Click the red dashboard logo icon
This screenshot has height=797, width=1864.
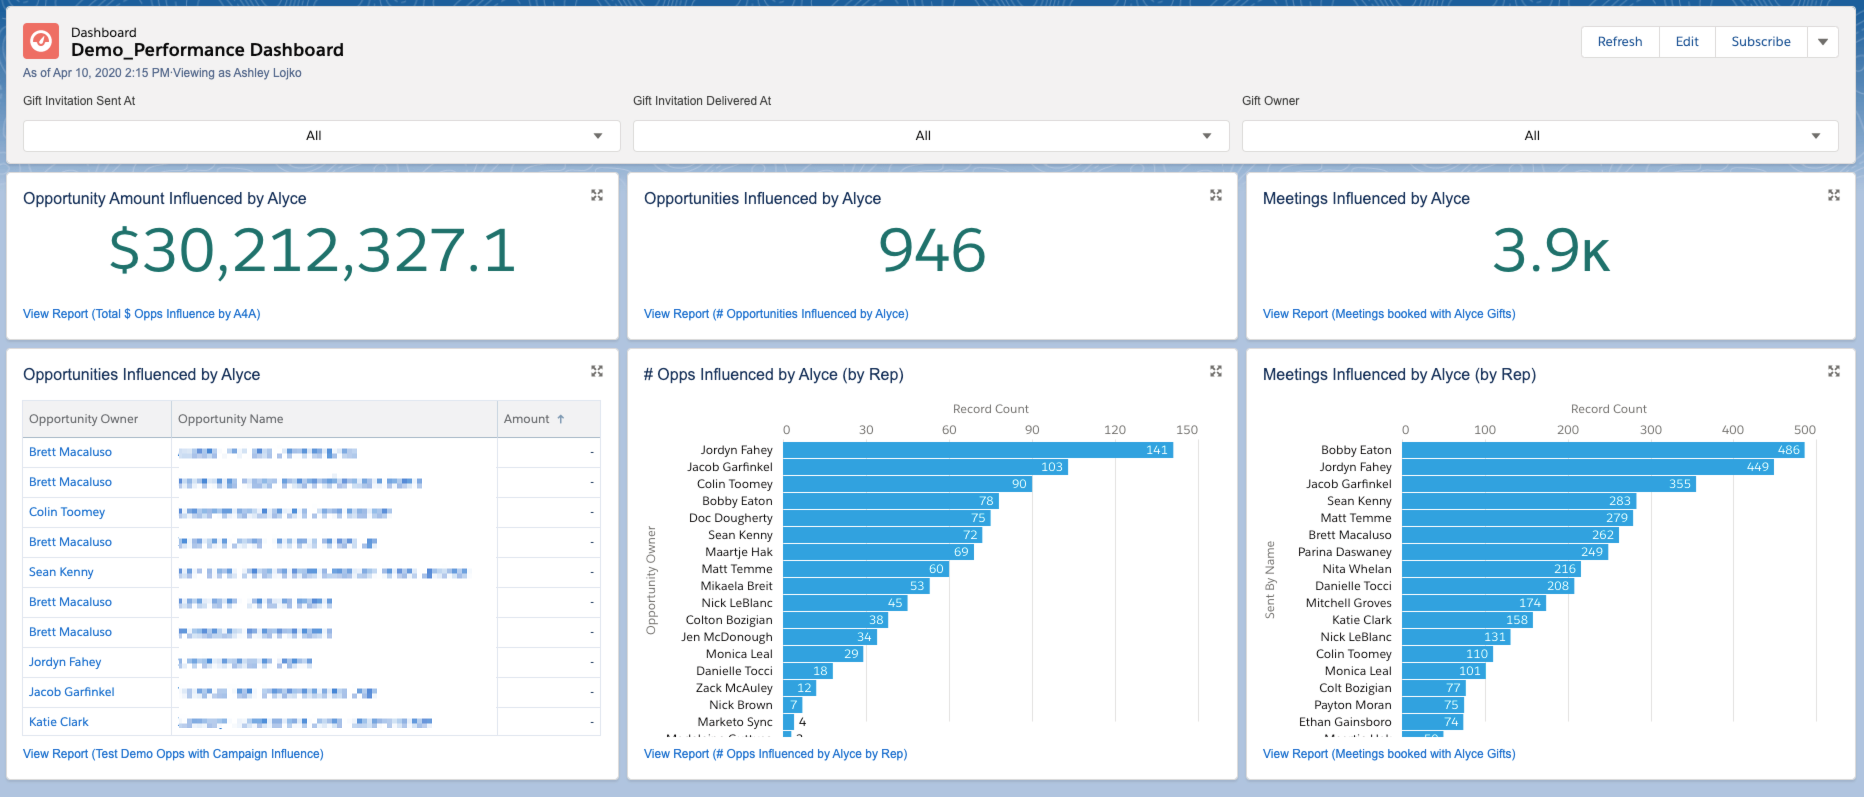coord(41,41)
